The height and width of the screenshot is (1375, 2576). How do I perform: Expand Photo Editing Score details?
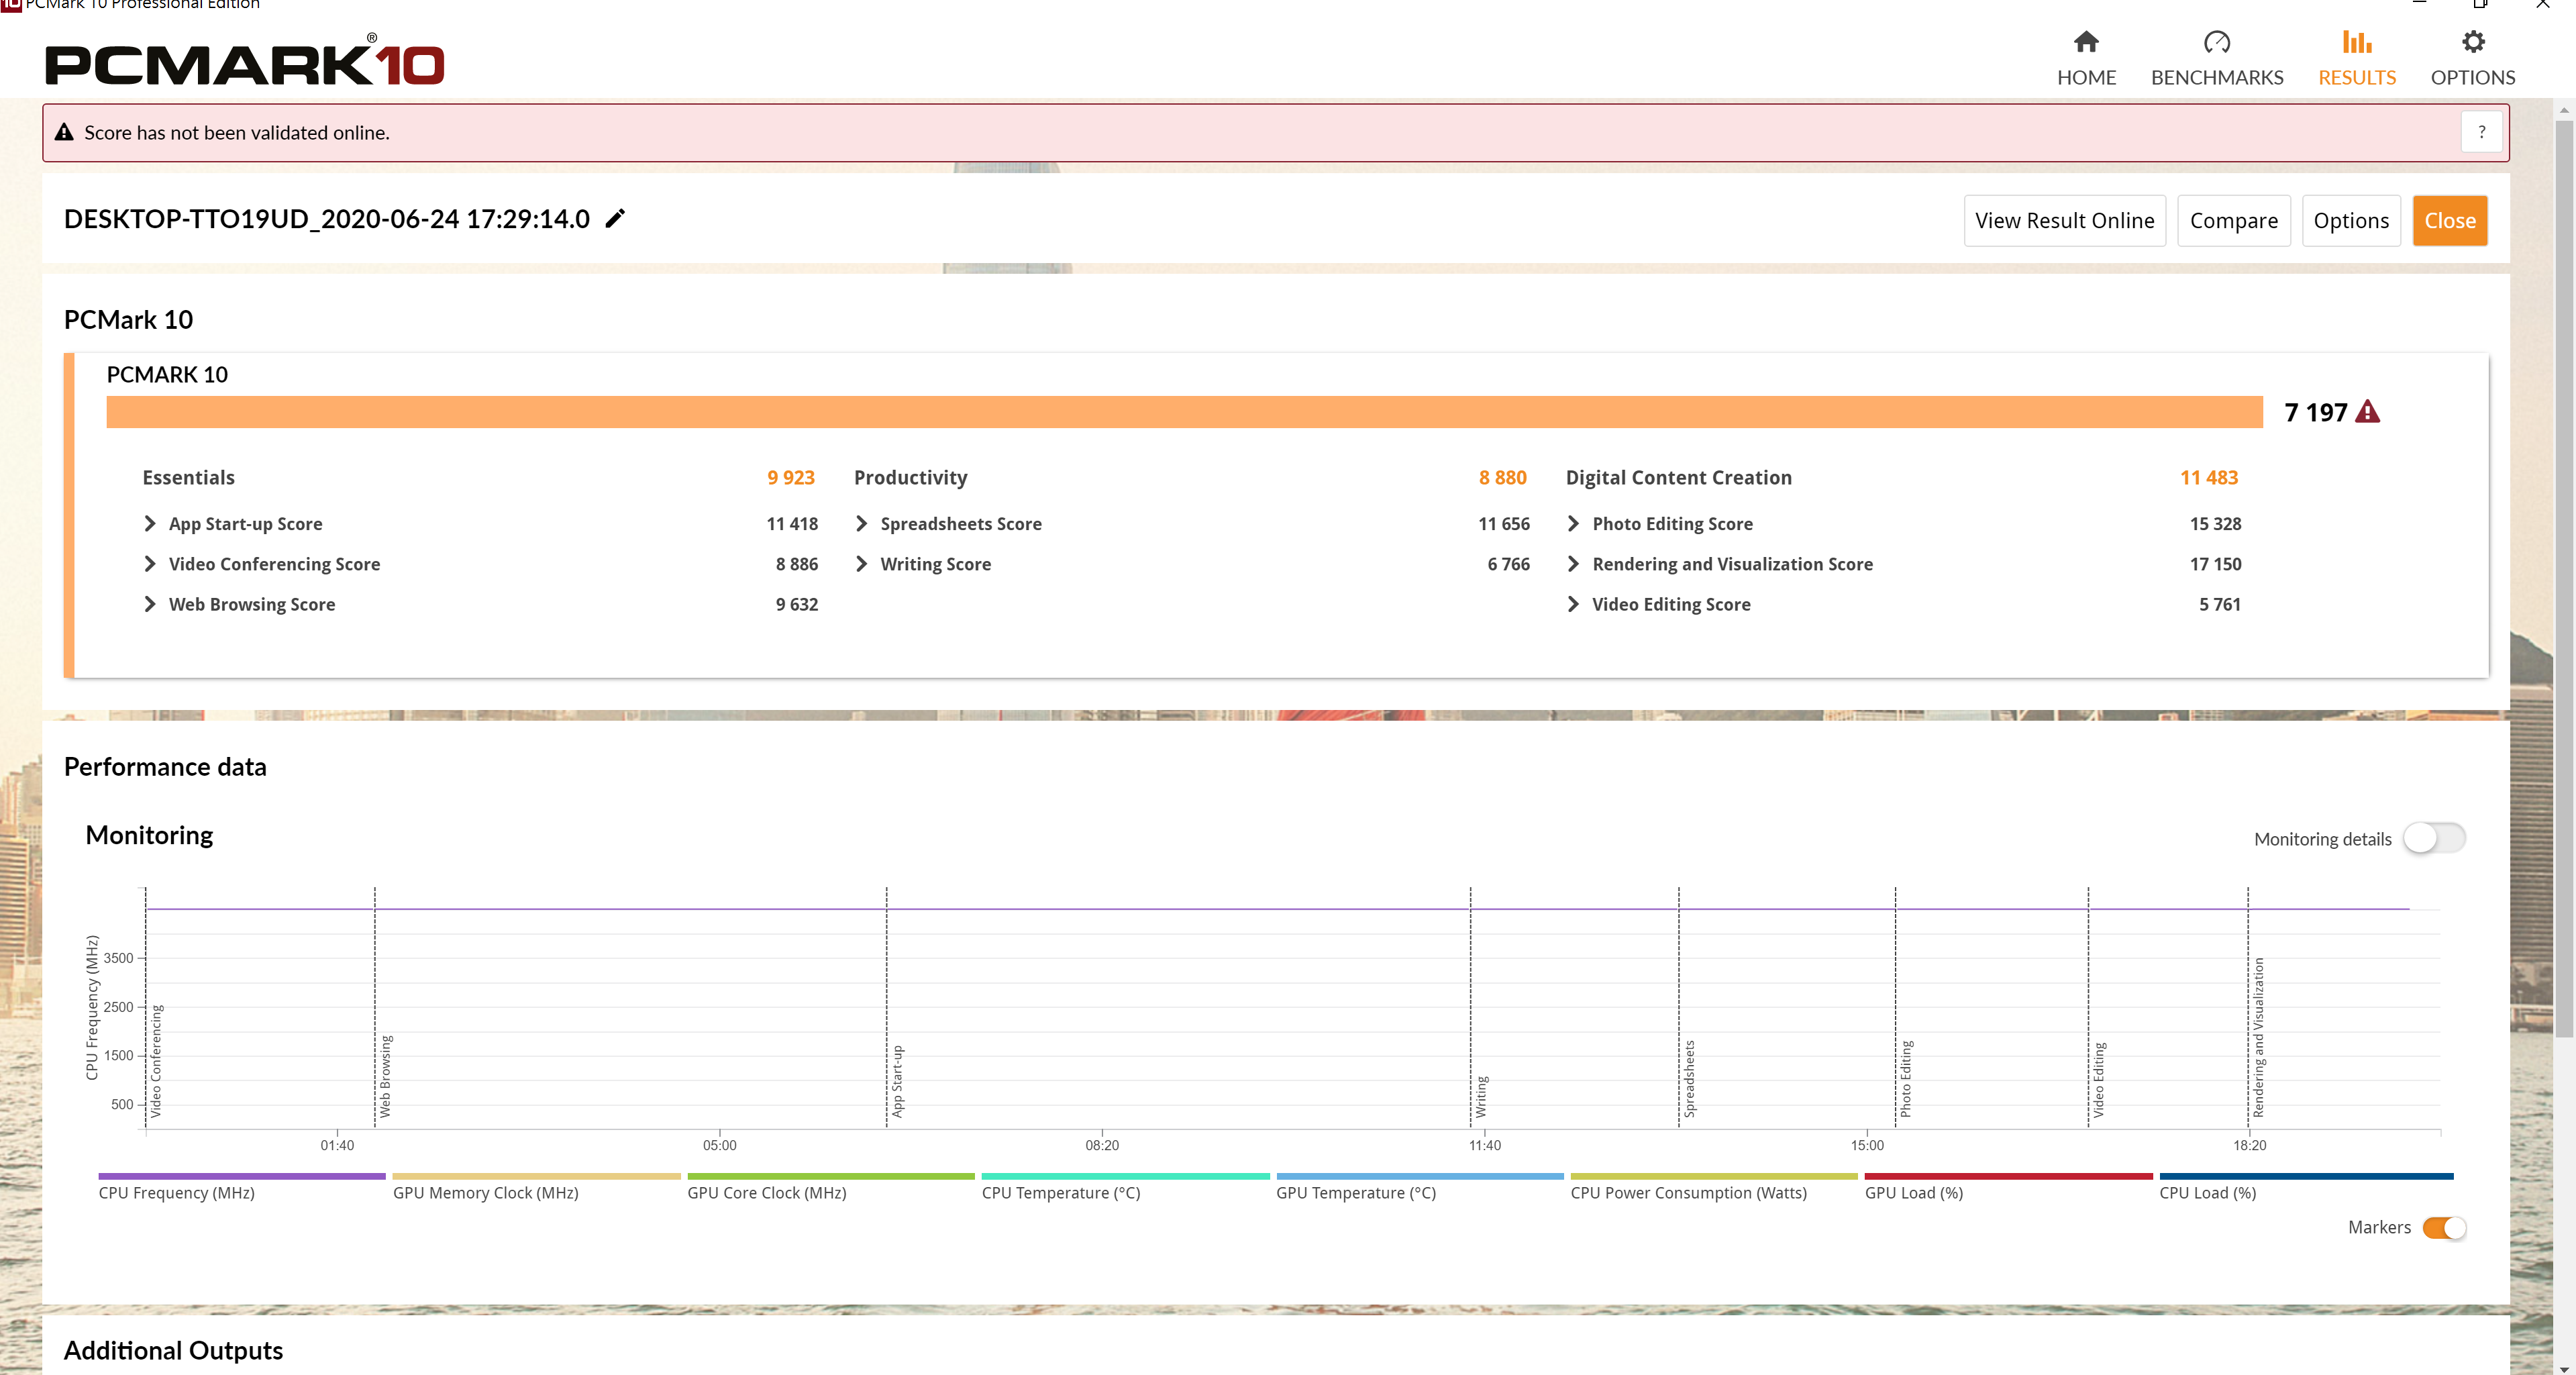(1573, 523)
